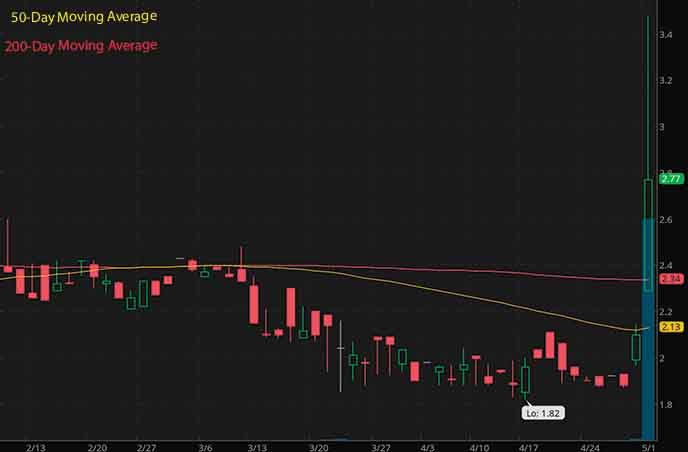Click the 2.6 price axis label
688x452 pixels.
[x=666, y=219]
